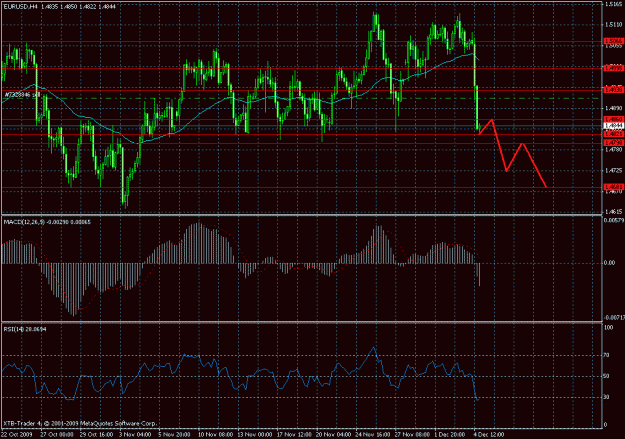The height and width of the screenshot is (439, 625).
Task: Click the MACD(12,26,9) indicator label
Action: coord(47,222)
